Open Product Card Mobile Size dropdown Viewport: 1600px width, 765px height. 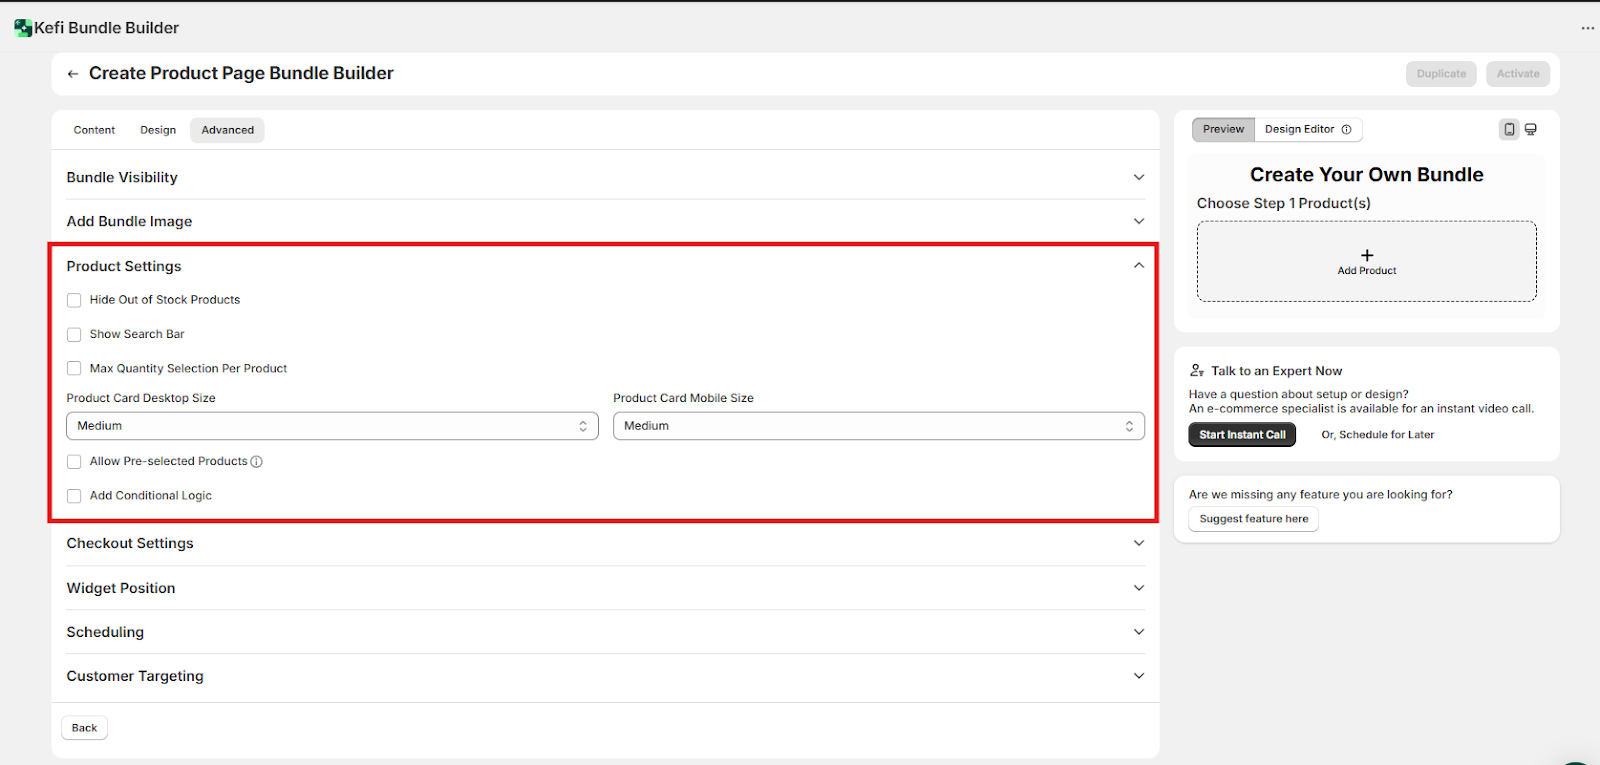pyautogui.click(x=878, y=426)
